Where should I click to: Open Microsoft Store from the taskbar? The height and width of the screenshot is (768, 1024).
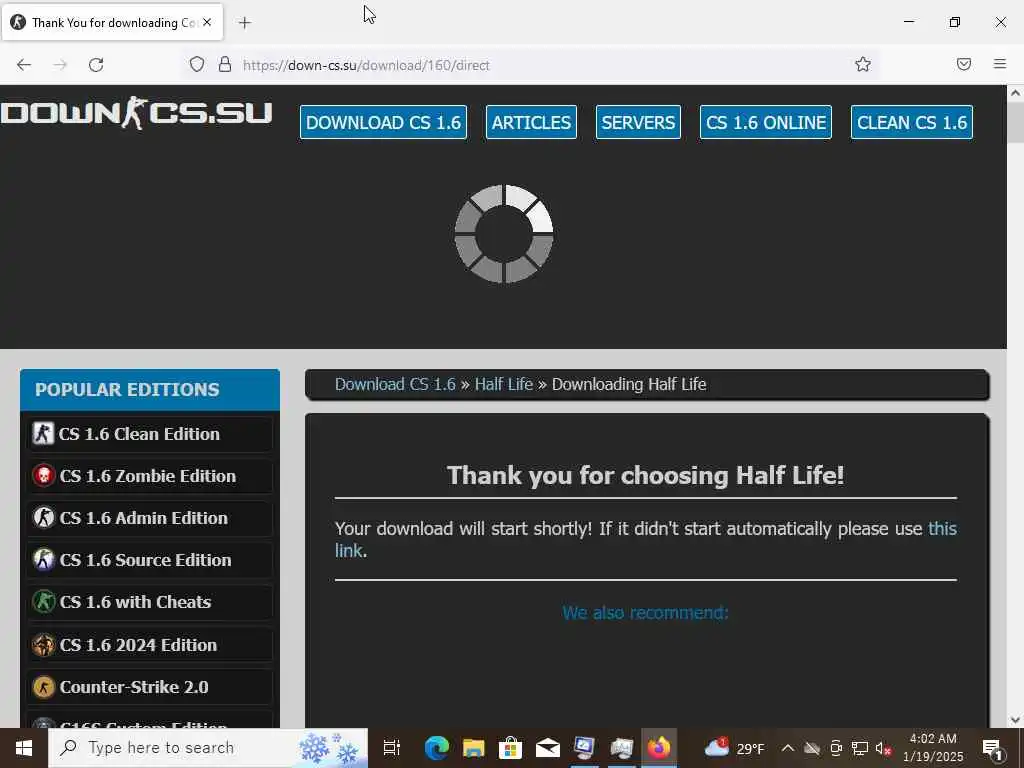[x=510, y=748]
